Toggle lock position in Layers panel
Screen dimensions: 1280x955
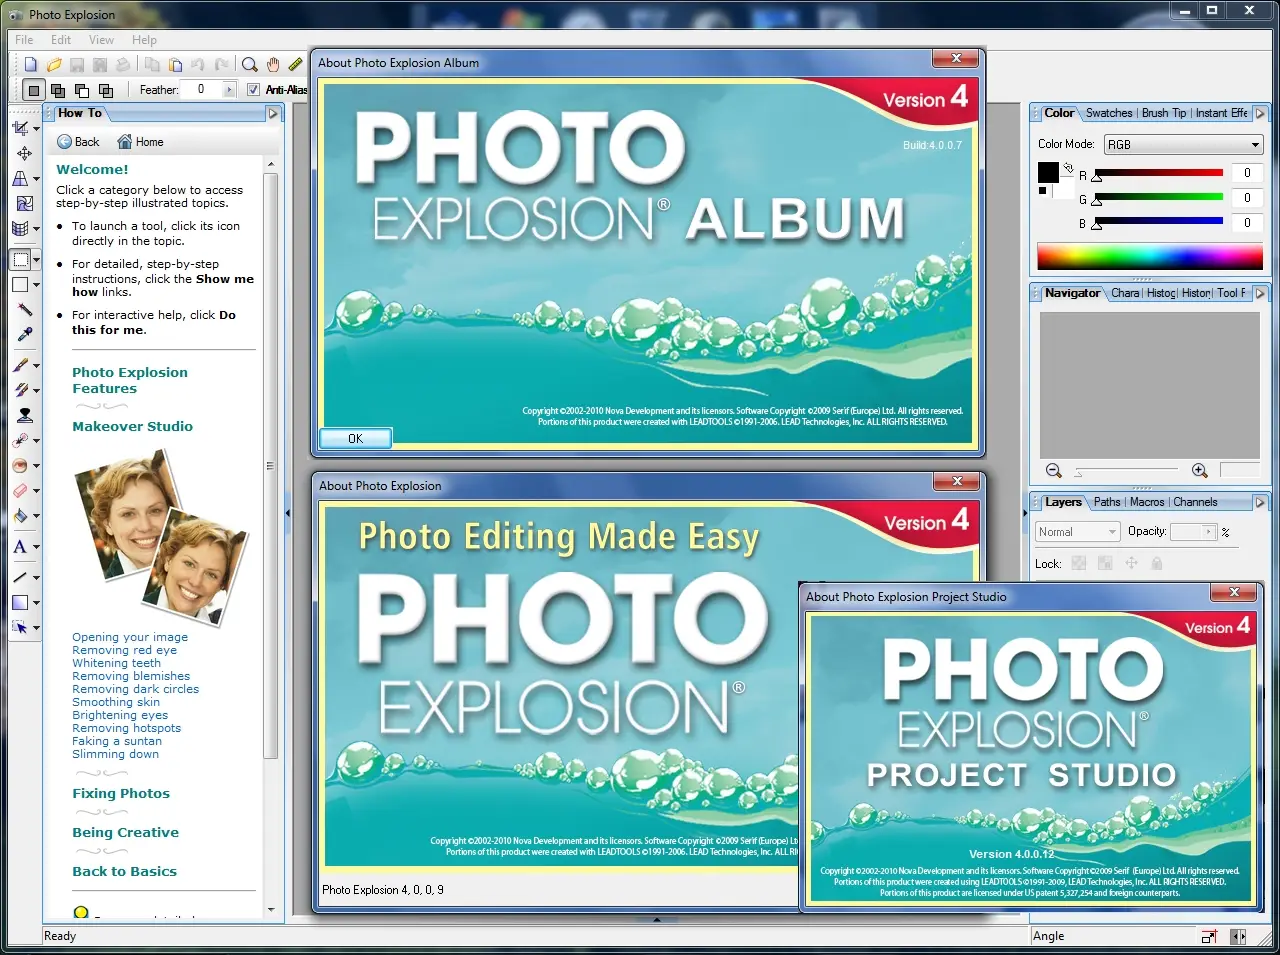click(x=1131, y=563)
